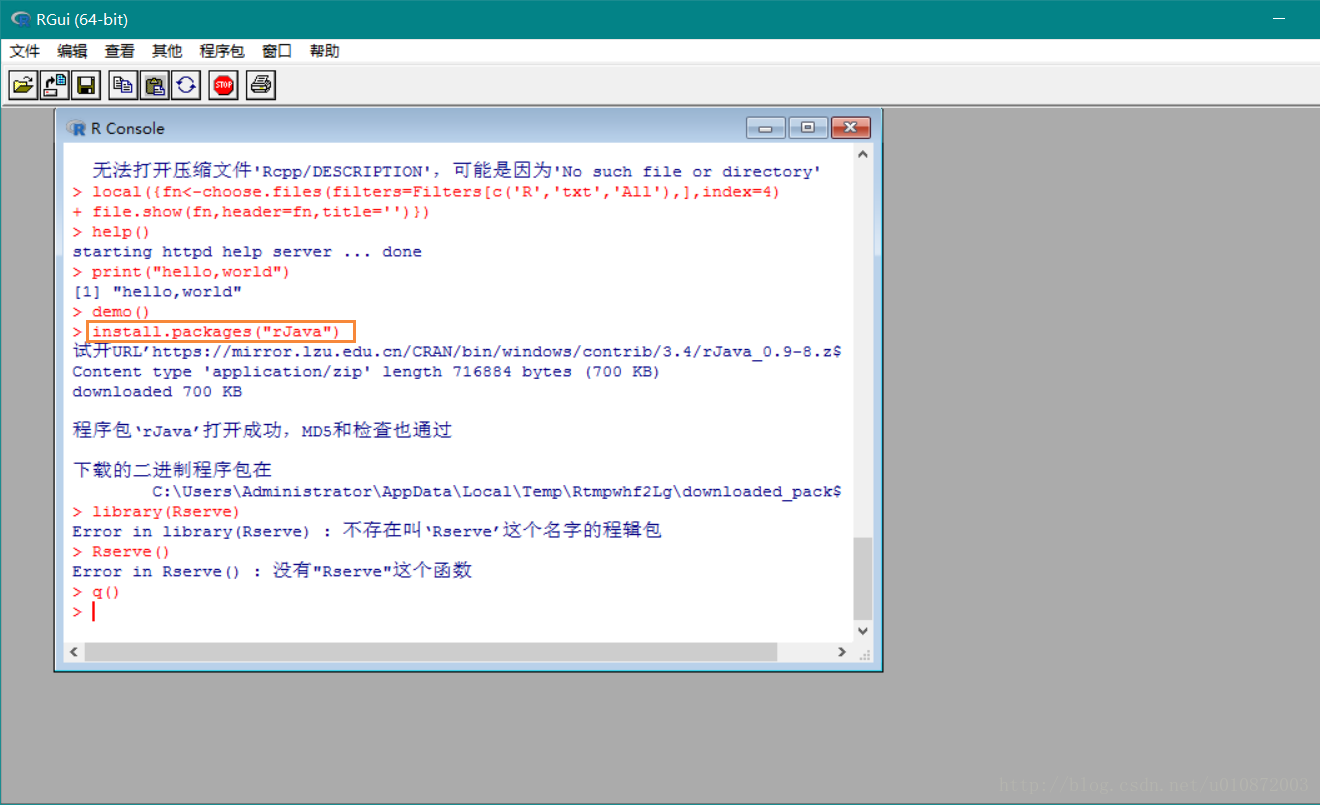Maximize the R Console window
The image size is (1320, 805).
click(x=808, y=127)
